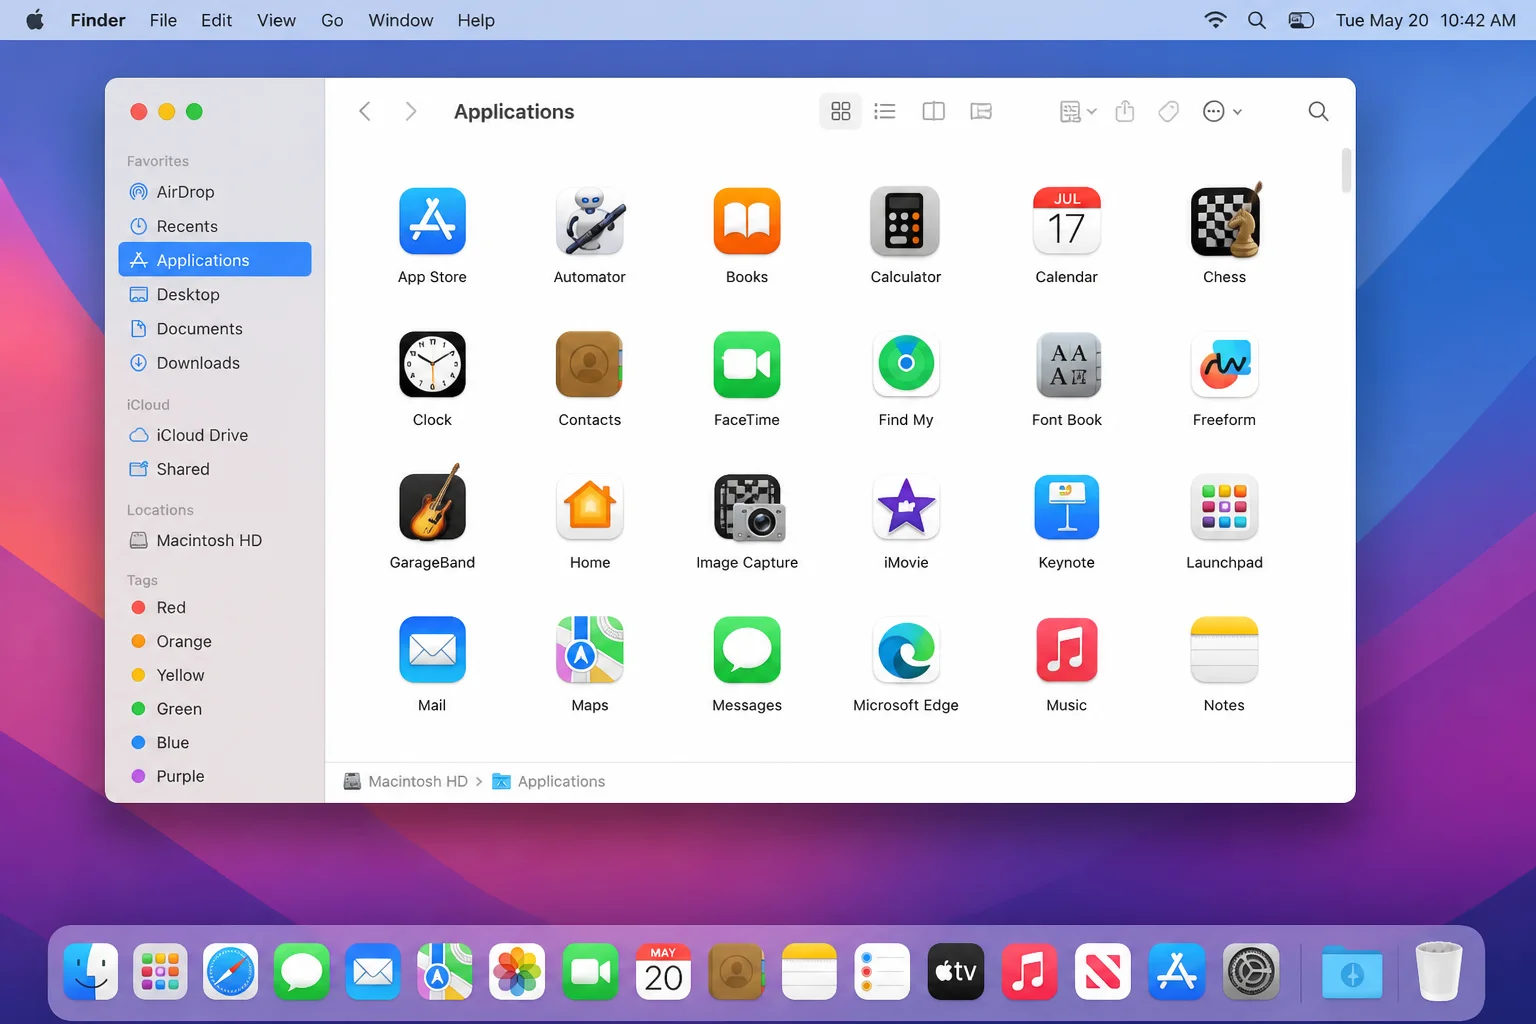Select Shared in the sidebar
Viewport: 1536px width, 1024px height.
click(215, 469)
